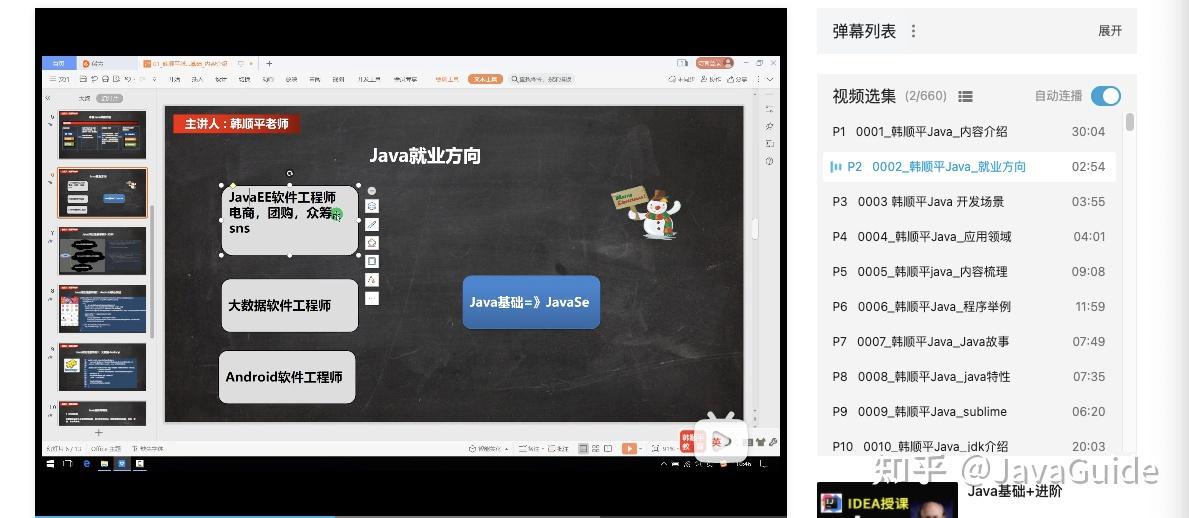Screen dimensions: 1189x518
Task: Click the pen style icon on shape toolbar
Action: (x=372, y=224)
